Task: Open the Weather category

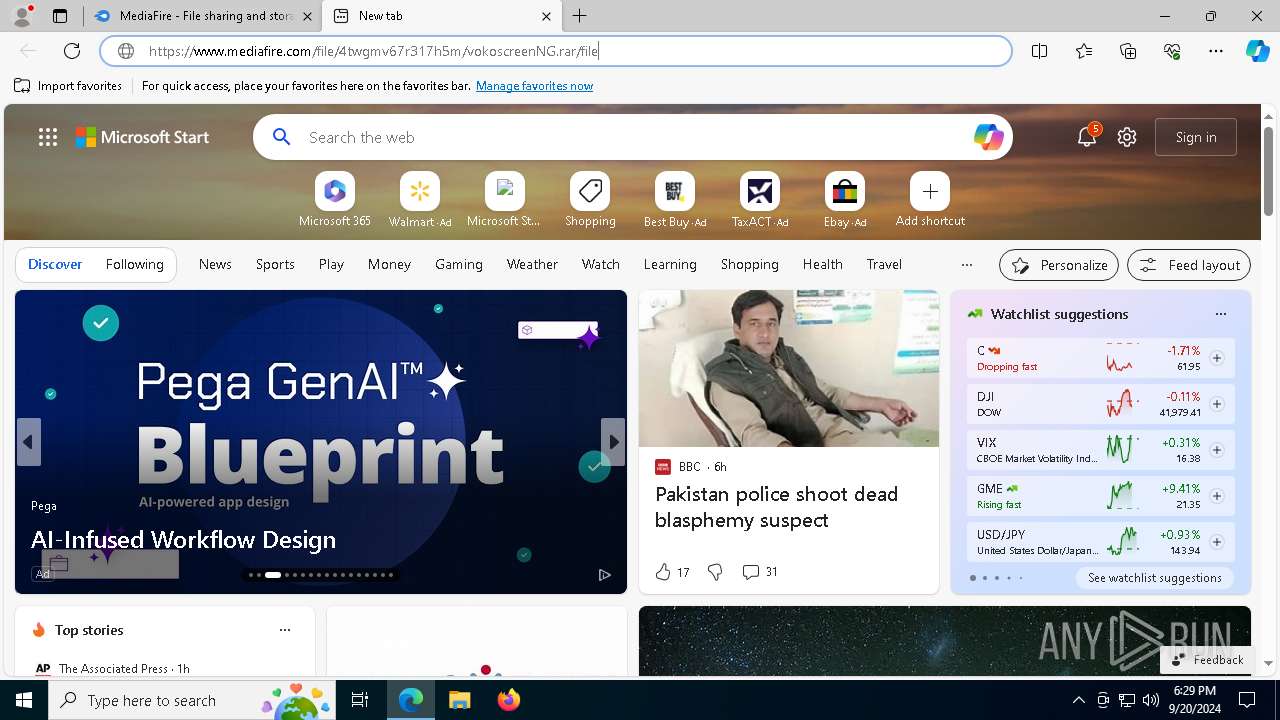Action: [x=532, y=265]
